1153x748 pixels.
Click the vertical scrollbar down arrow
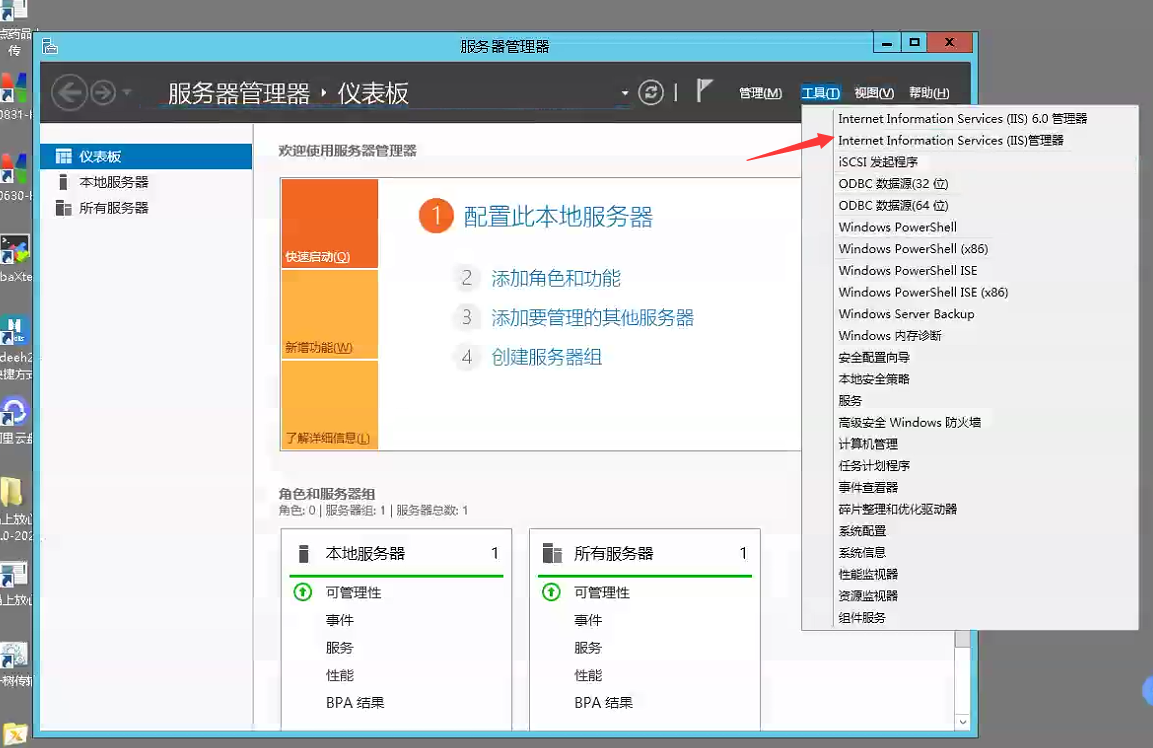click(962, 721)
